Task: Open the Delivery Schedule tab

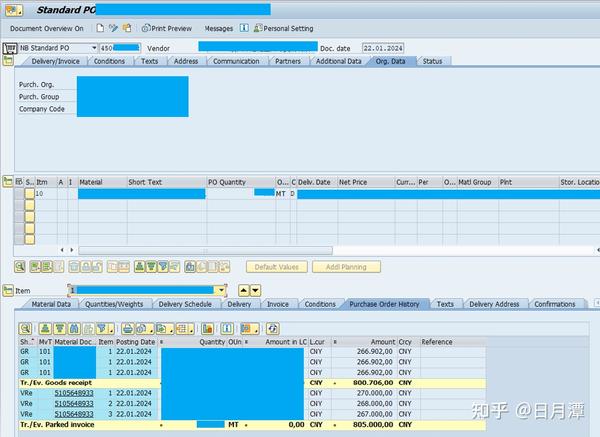Action: (185, 304)
